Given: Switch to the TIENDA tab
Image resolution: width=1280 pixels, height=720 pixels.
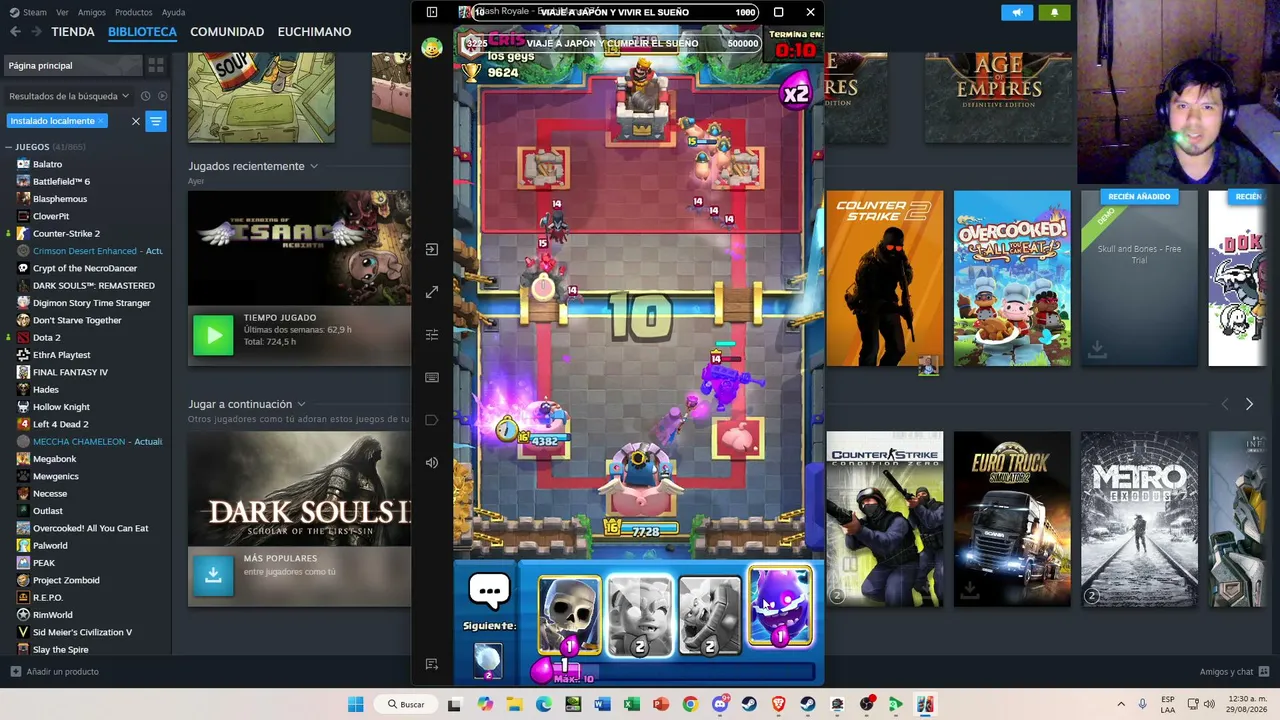Looking at the screenshot, I should pyautogui.click(x=73, y=32).
